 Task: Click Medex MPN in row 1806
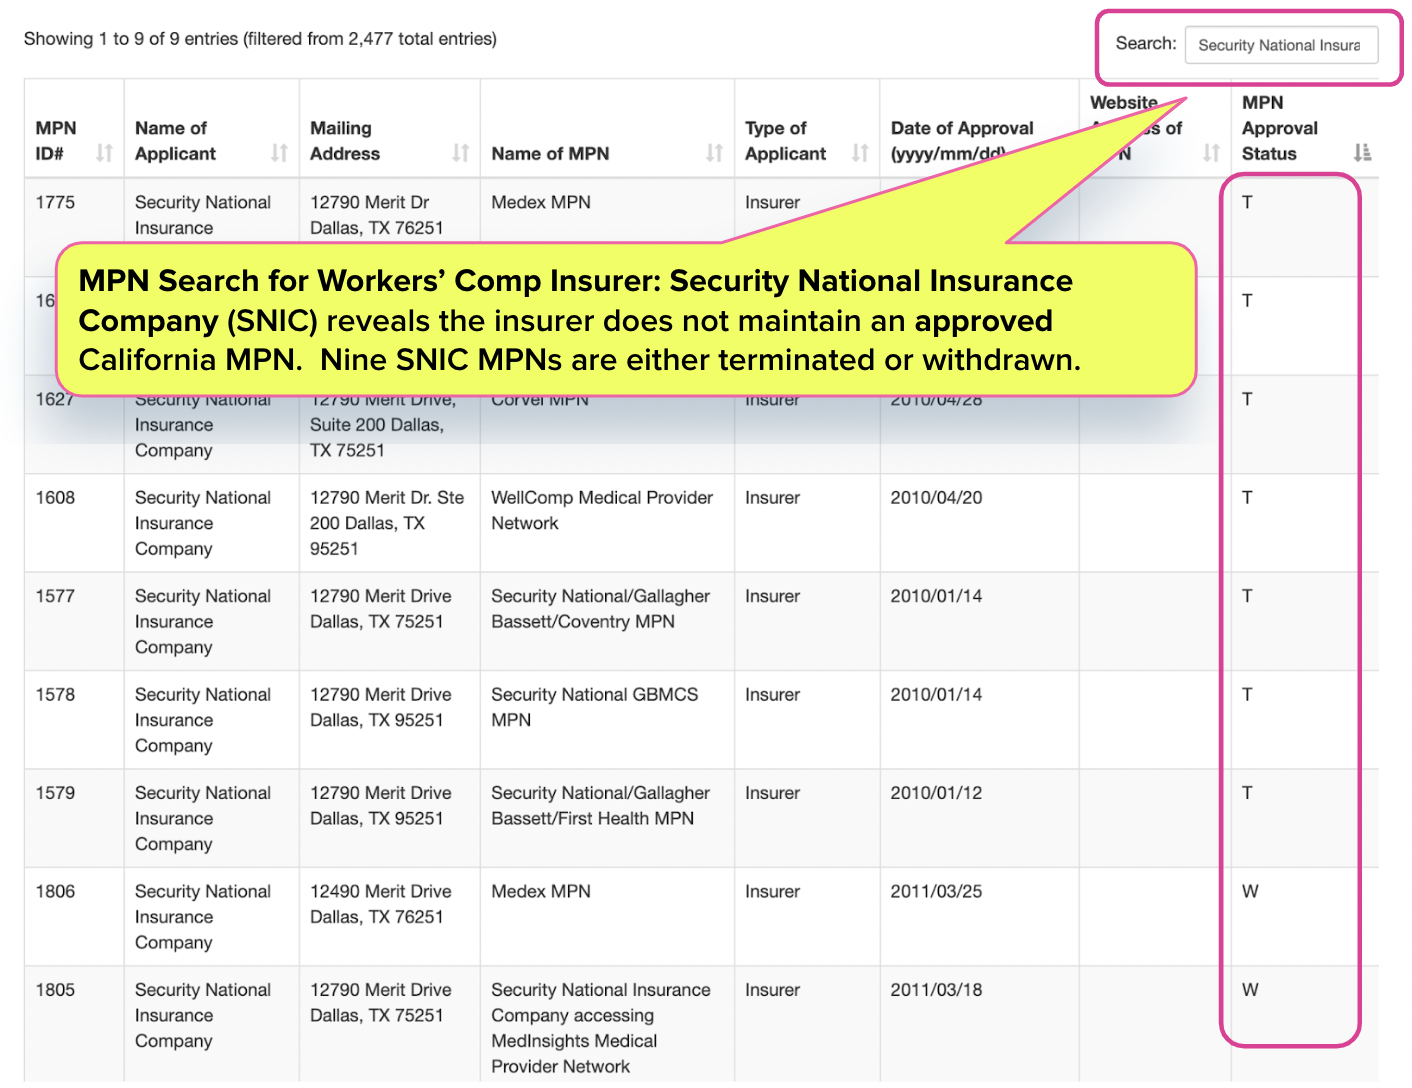pyautogui.click(x=541, y=891)
